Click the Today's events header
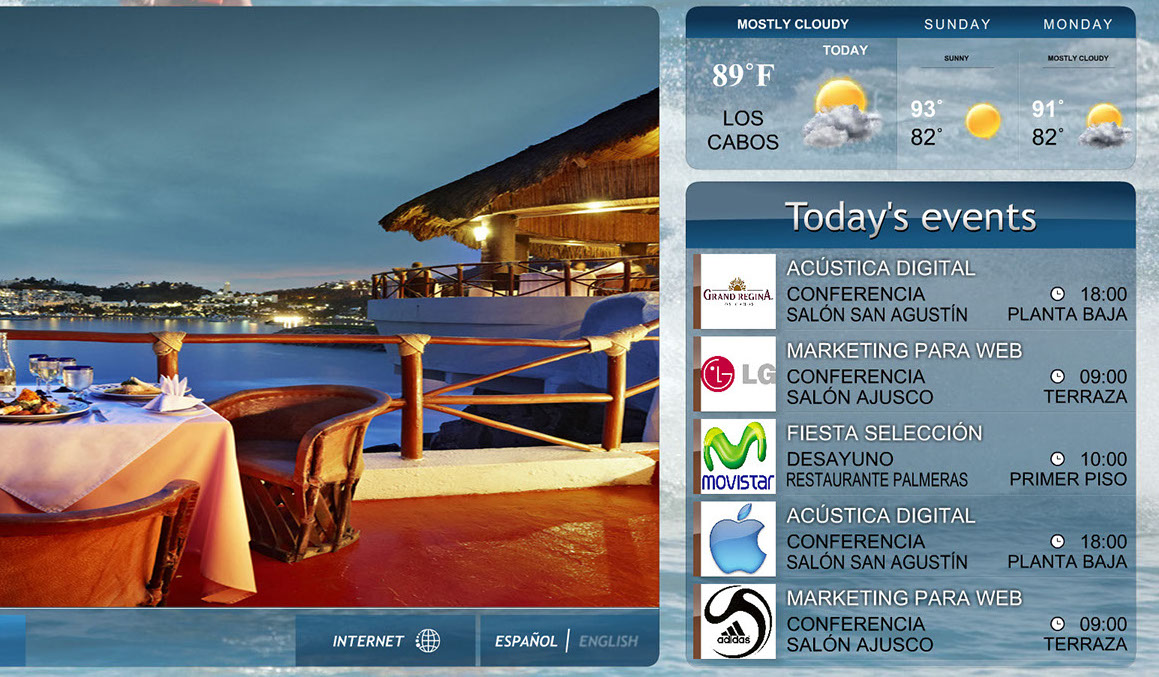The width and height of the screenshot is (1159, 677). pos(910,216)
